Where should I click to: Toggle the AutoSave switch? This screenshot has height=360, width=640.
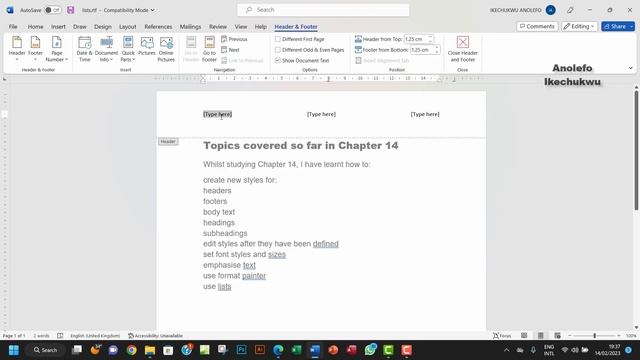(53, 10)
